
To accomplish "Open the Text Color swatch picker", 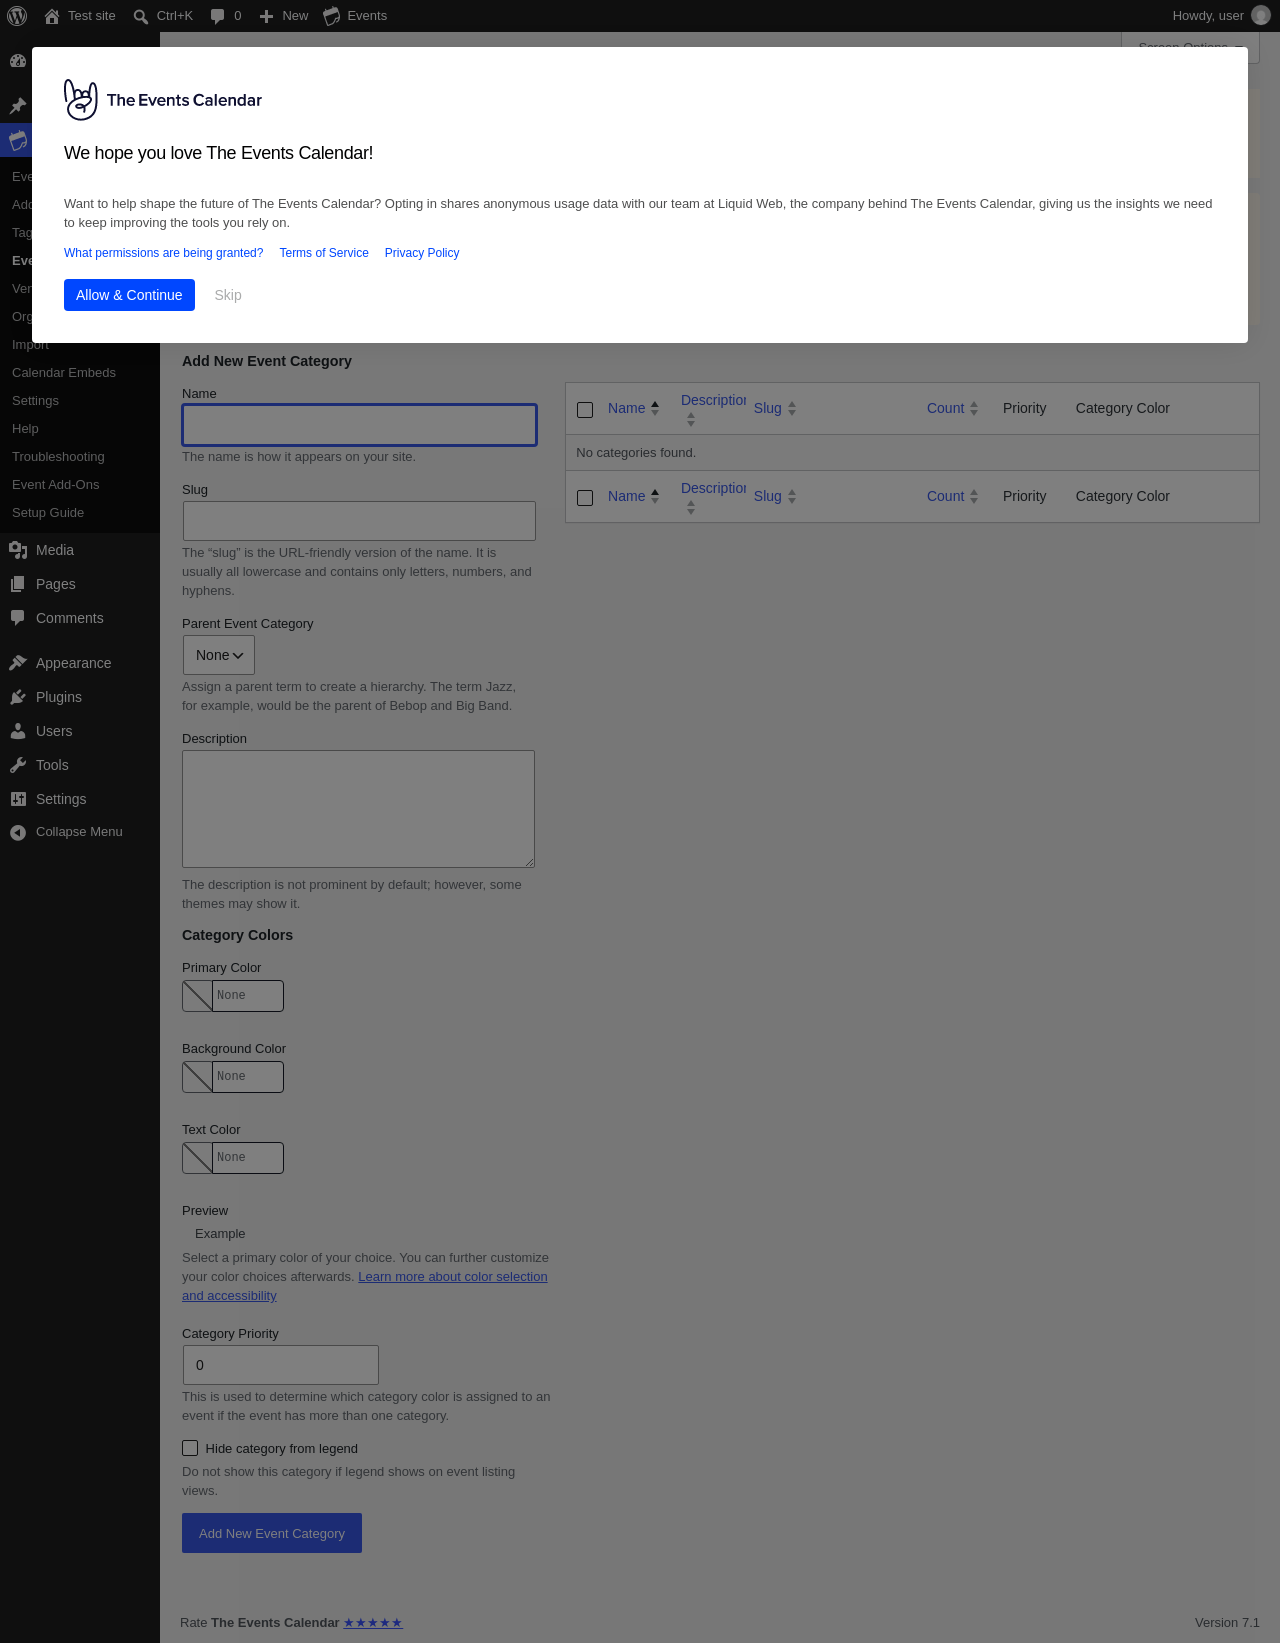I will 198,1158.
